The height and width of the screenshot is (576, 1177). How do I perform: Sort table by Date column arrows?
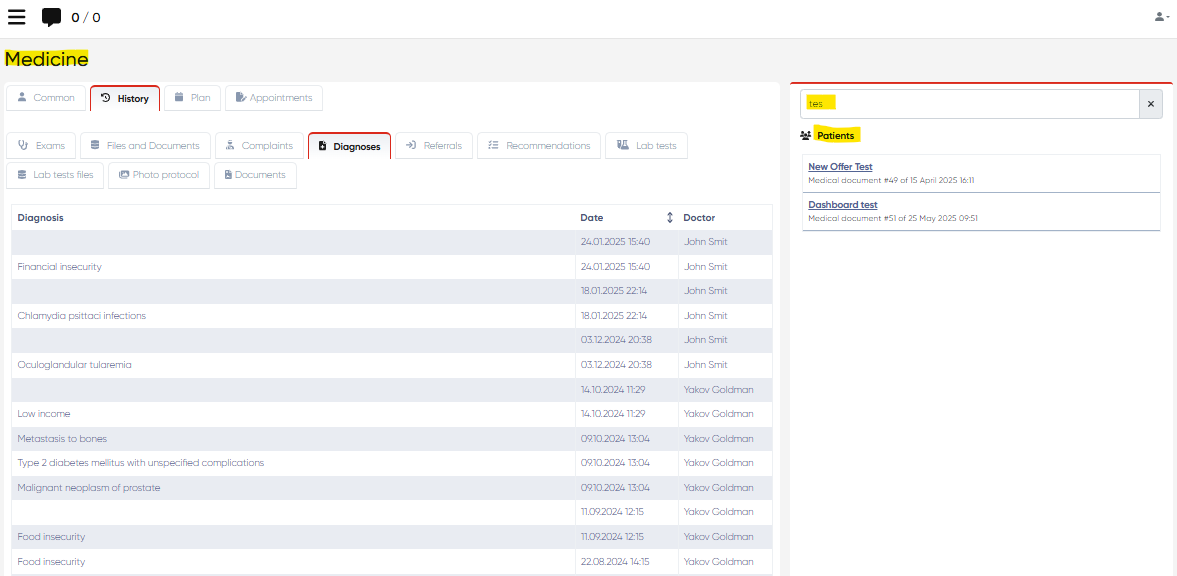(x=669, y=218)
